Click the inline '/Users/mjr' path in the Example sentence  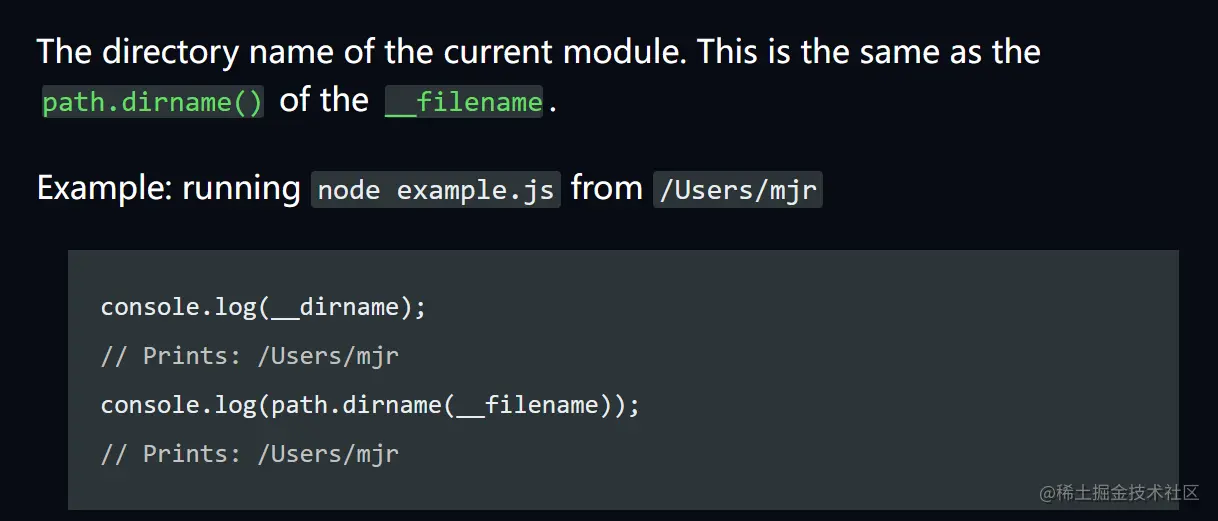click(737, 190)
